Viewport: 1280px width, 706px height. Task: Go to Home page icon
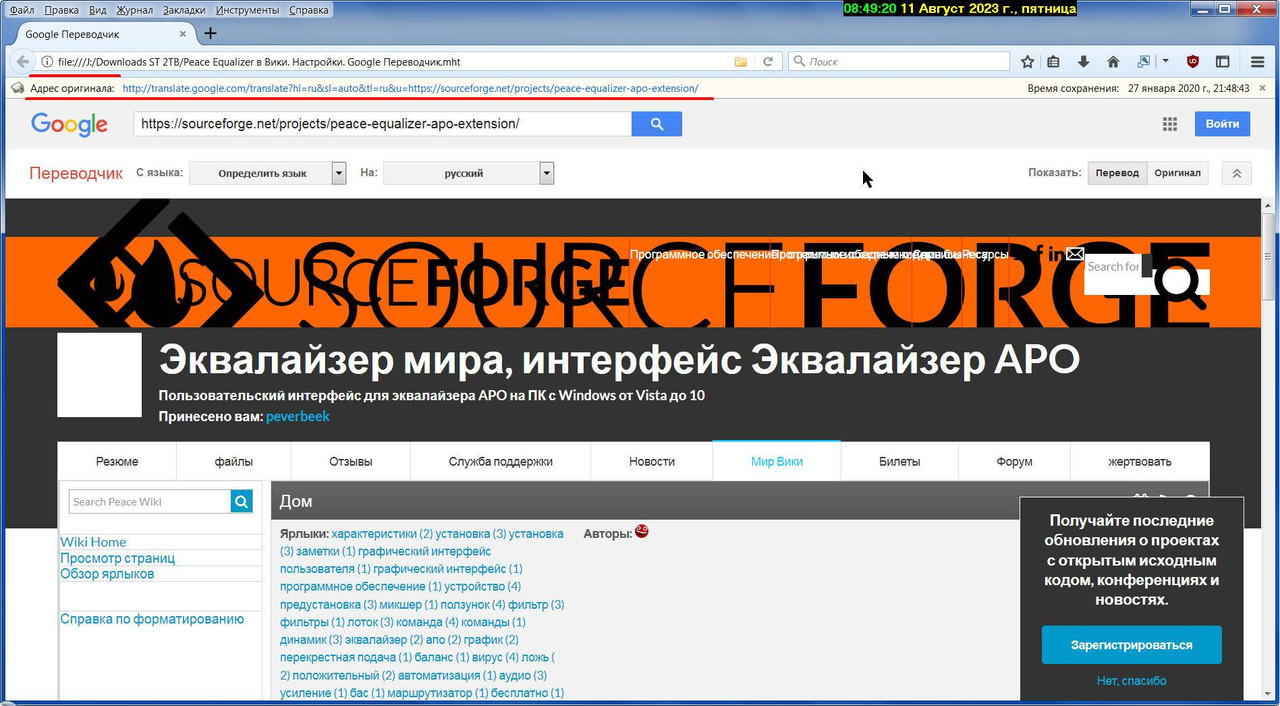tap(1113, 62)
